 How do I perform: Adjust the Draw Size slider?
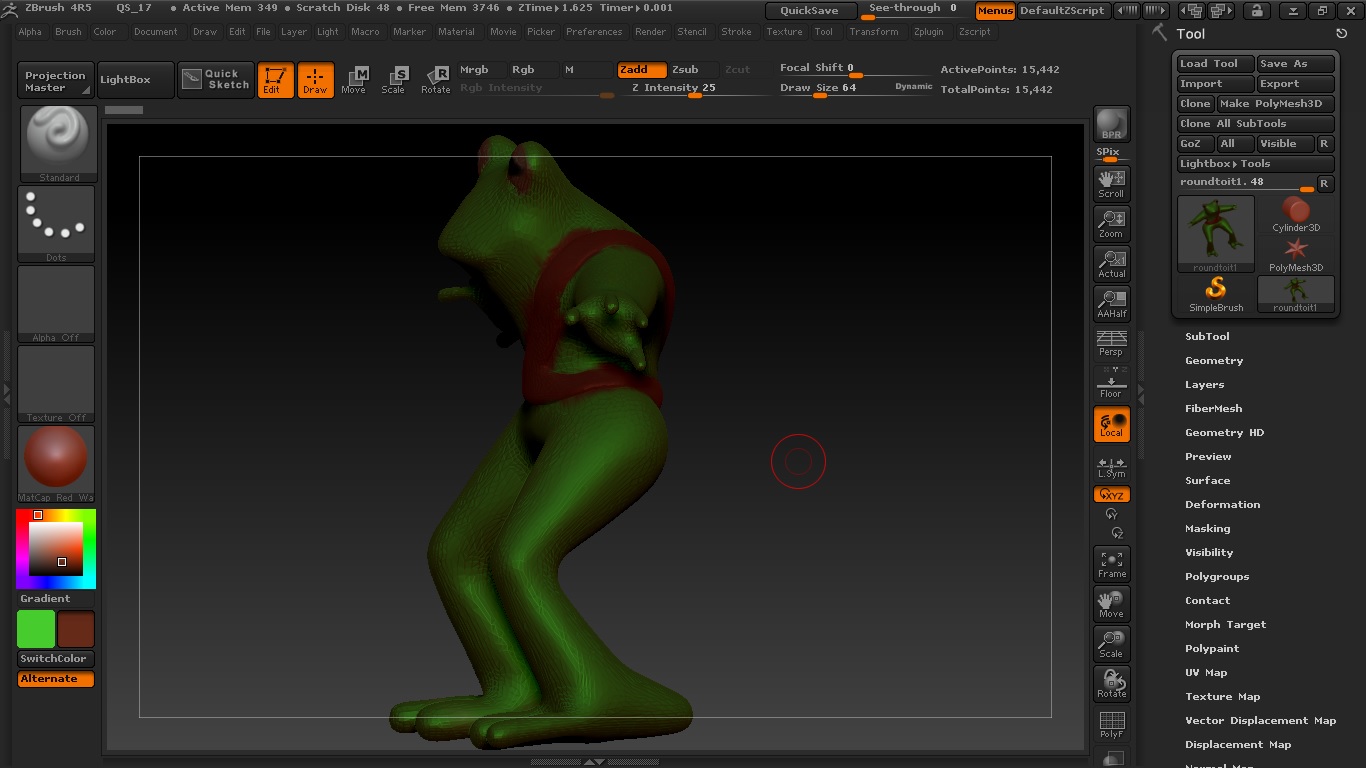[x=856, y=89]
